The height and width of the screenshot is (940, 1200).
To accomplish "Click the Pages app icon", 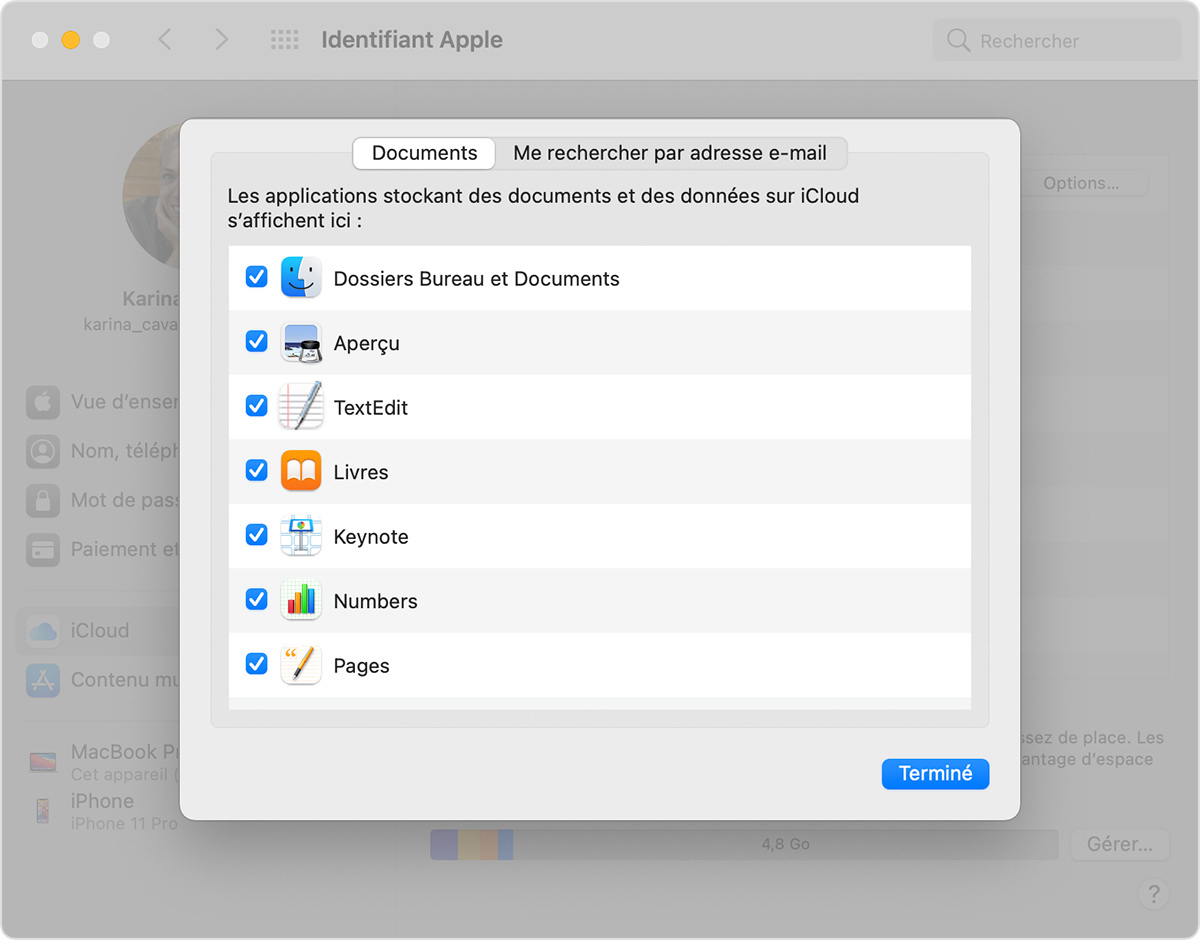I will [301, 665].
